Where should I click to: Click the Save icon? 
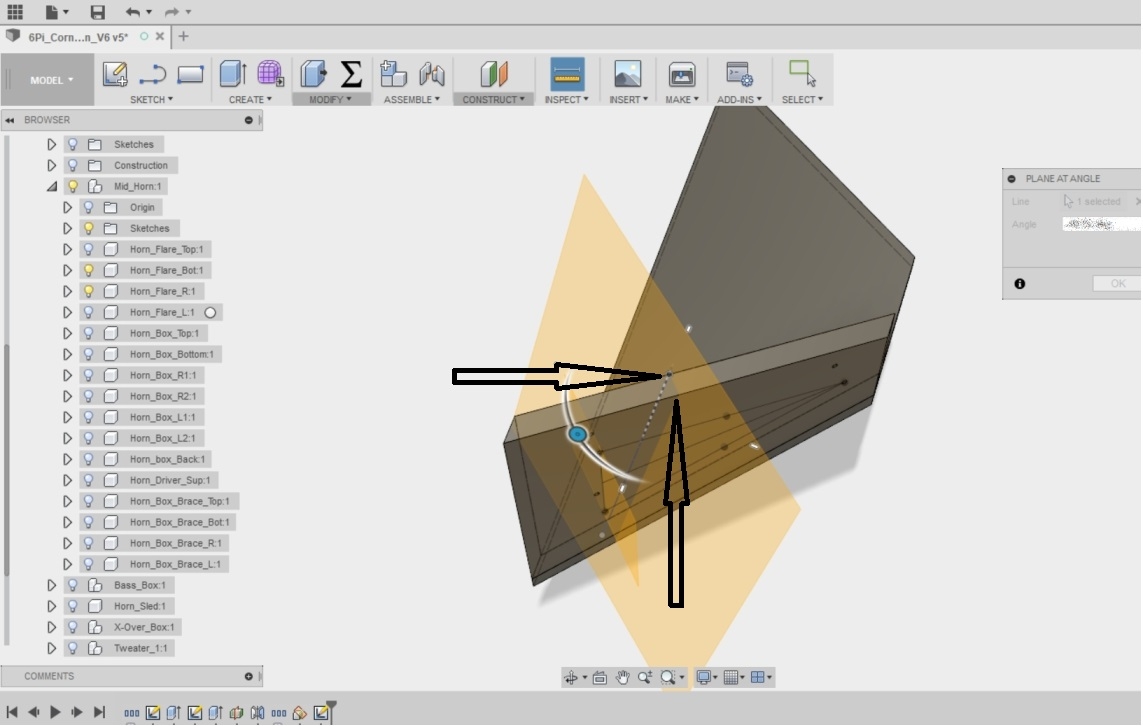coord(97,12)
